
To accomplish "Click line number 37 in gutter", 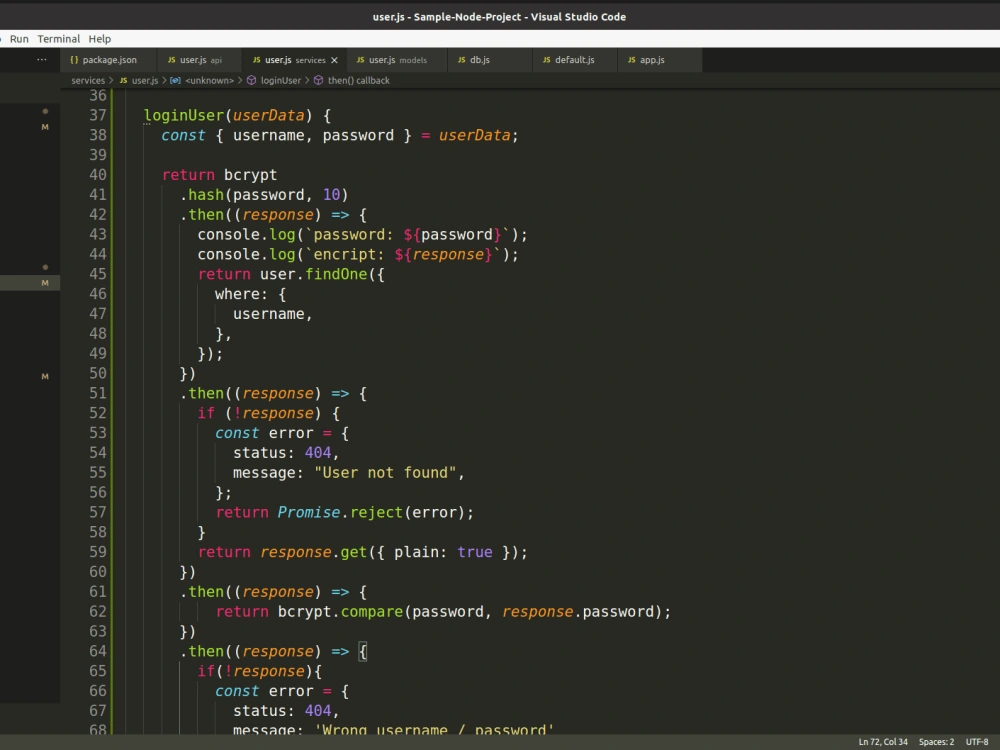I will click(x=98, y=115).
